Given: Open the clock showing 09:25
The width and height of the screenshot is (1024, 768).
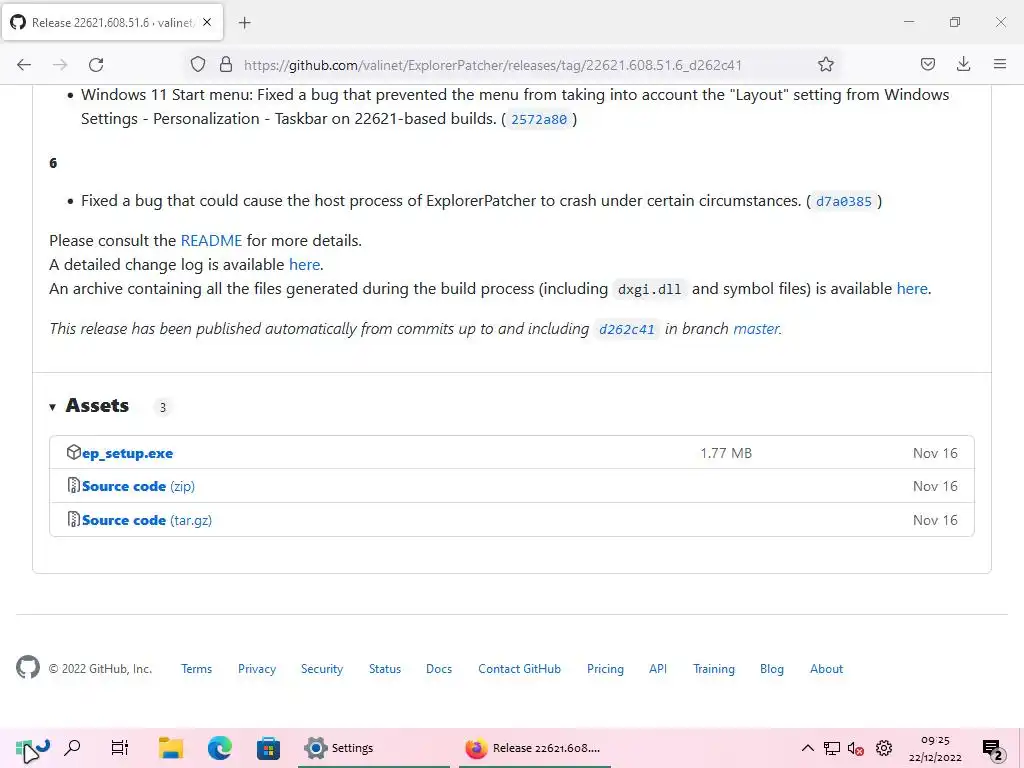Looking at the screenshot, I should [935, 748].
